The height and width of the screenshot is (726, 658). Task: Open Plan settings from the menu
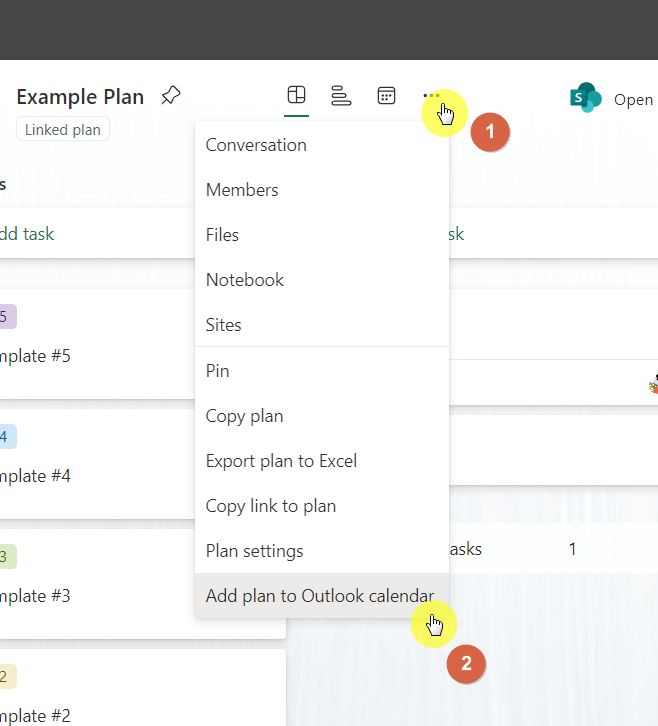coord(322,551)
